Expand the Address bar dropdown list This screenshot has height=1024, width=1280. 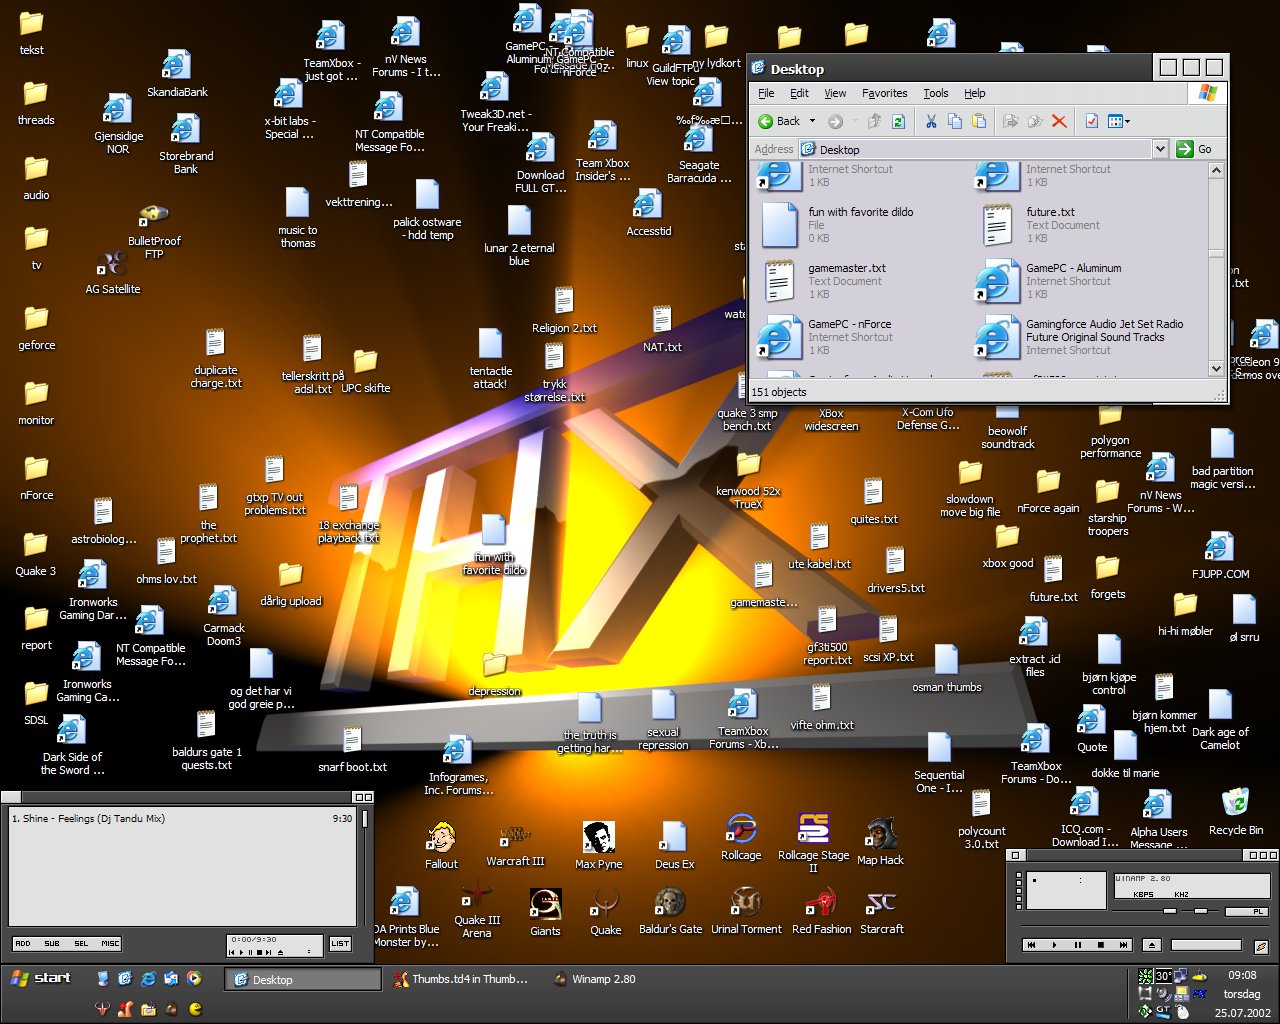(x=1160, y=149)
